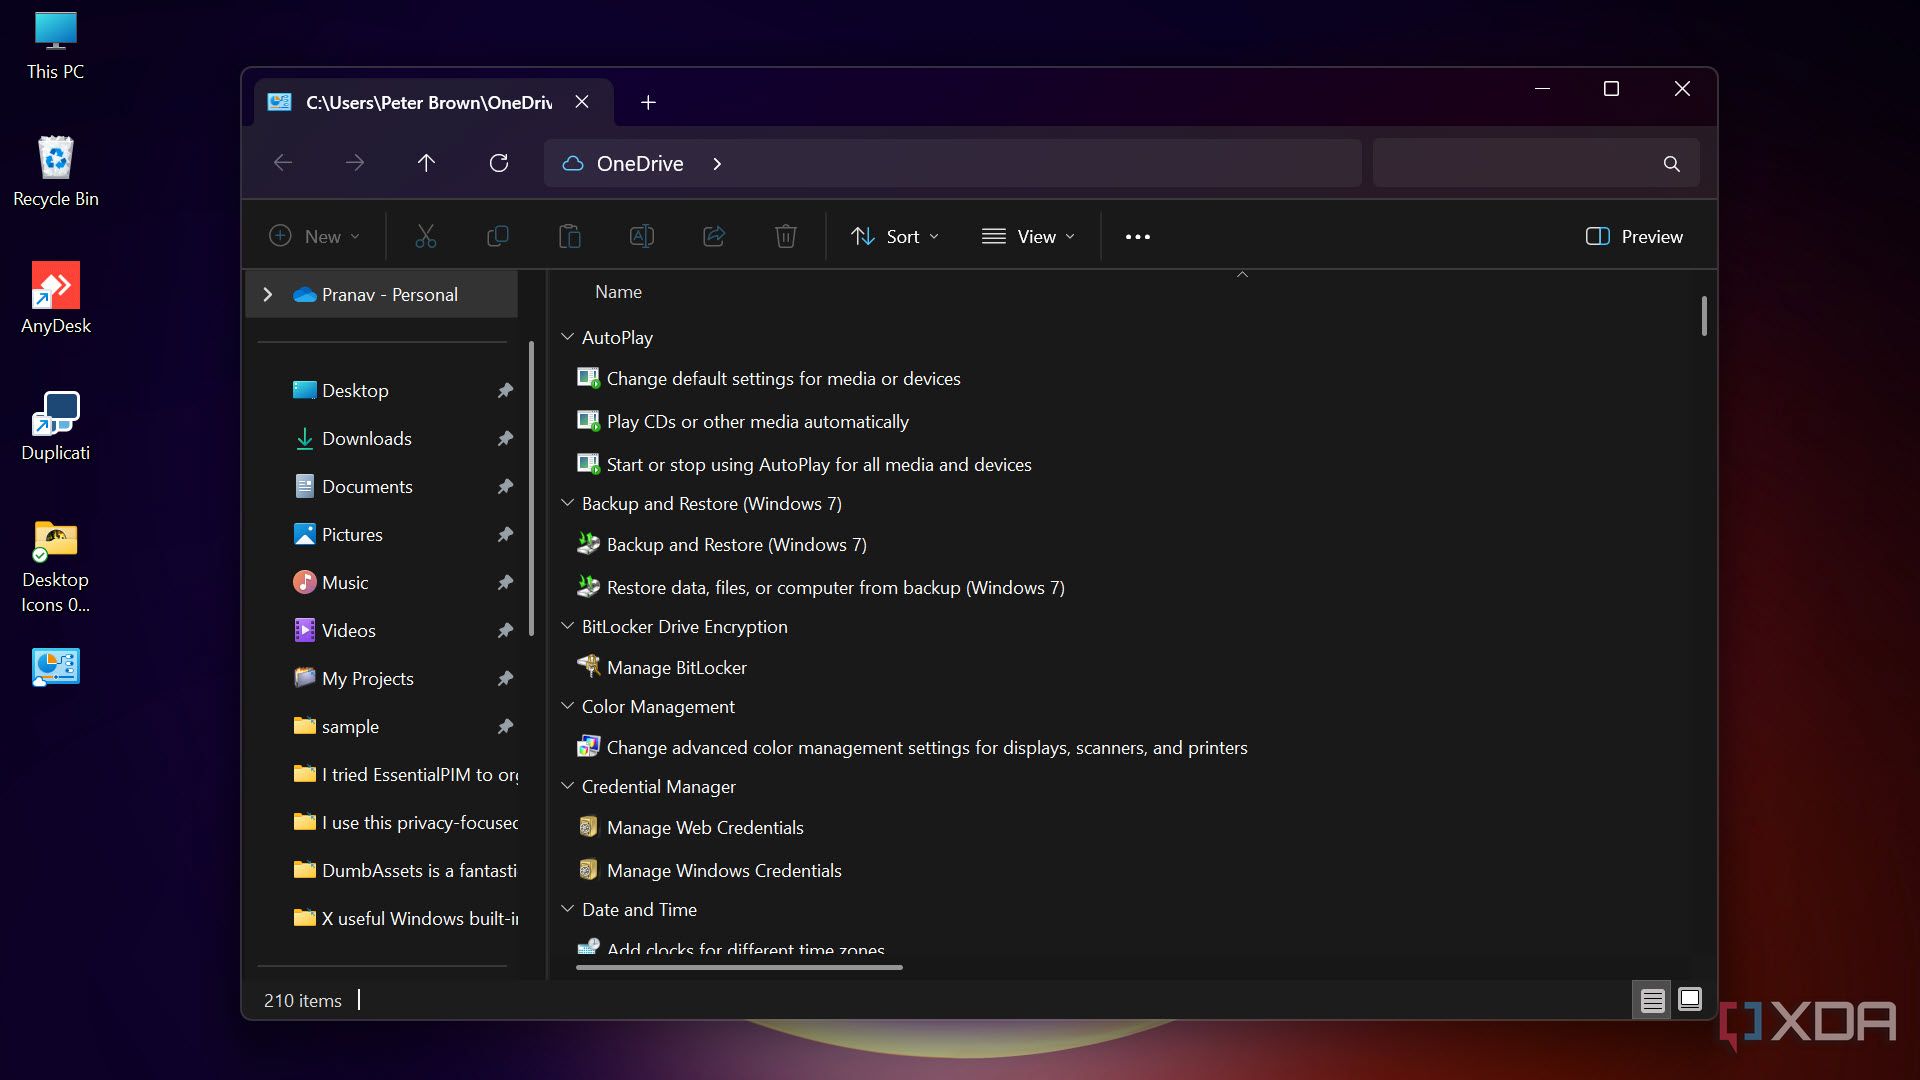Collapse the AutoPlay group
Viewport: 1920px width, 1080px height.
tap(567, 338)
